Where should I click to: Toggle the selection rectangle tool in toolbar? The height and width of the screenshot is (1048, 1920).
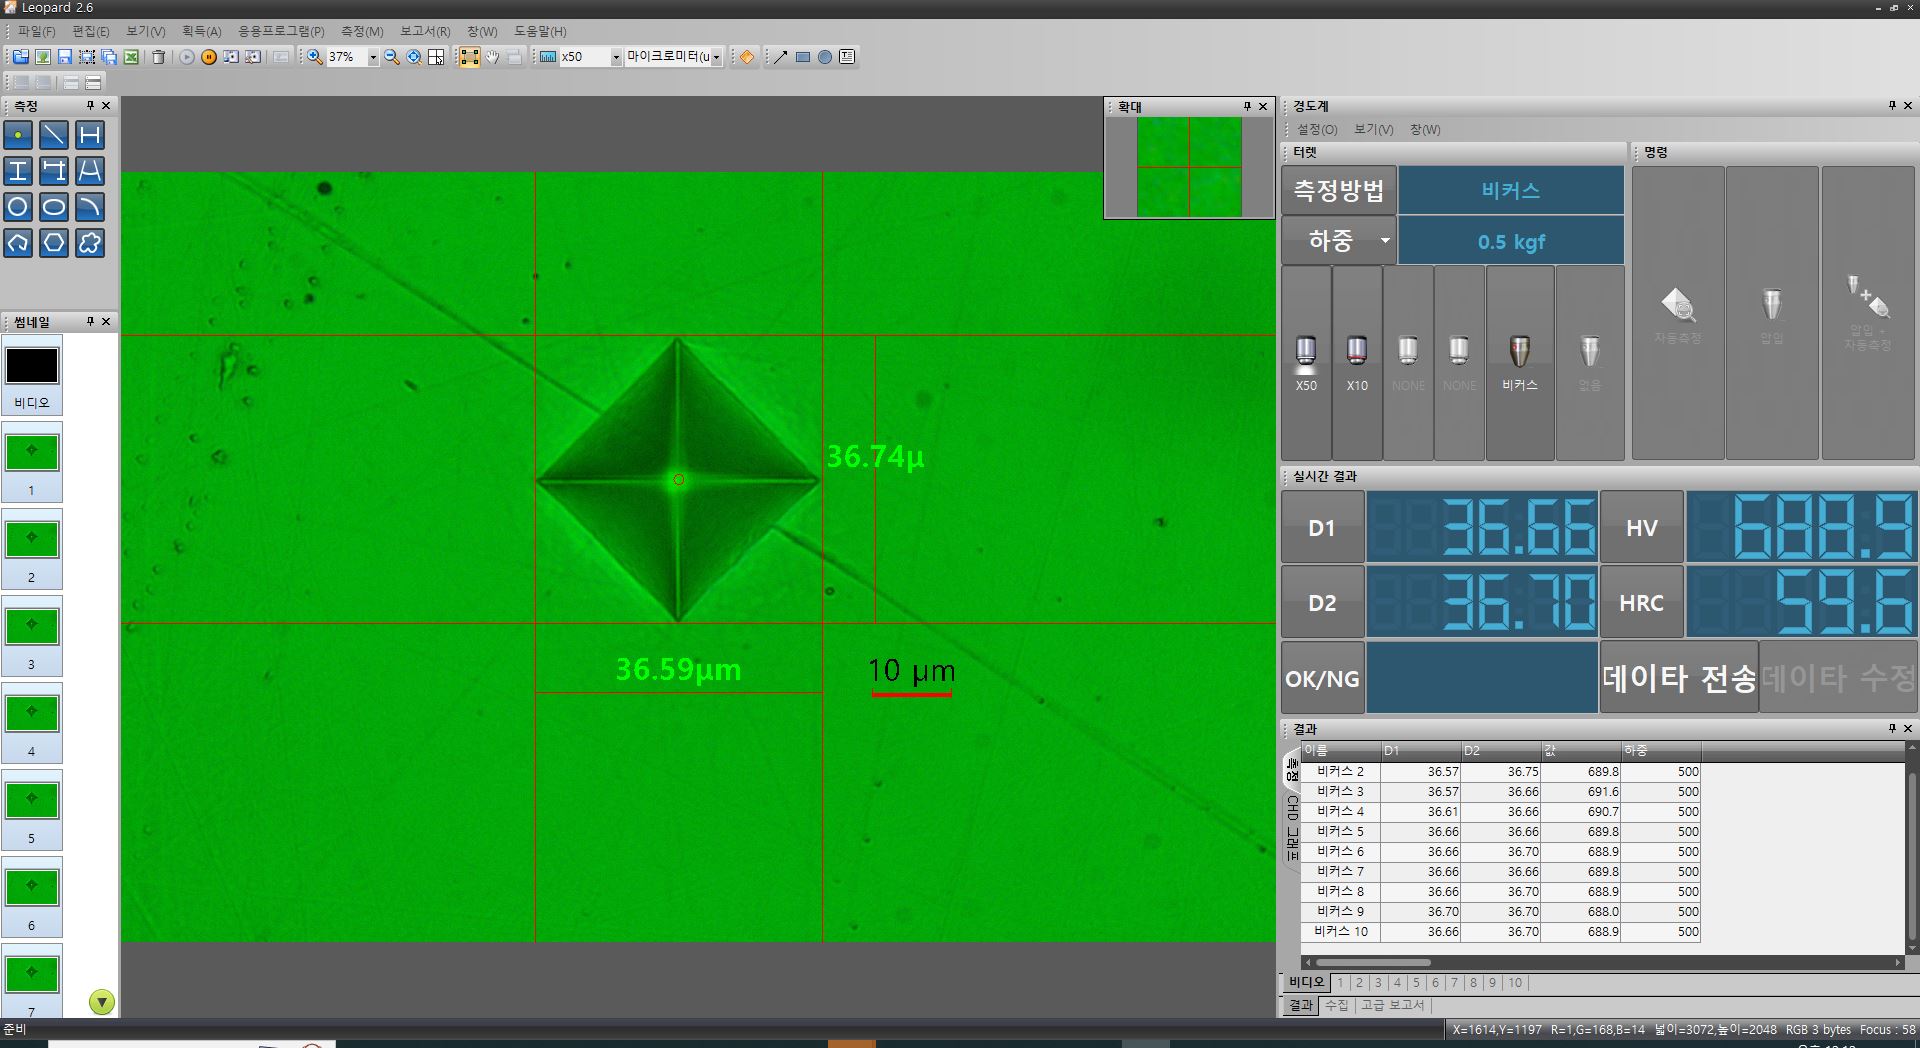[x=470, y=57]
